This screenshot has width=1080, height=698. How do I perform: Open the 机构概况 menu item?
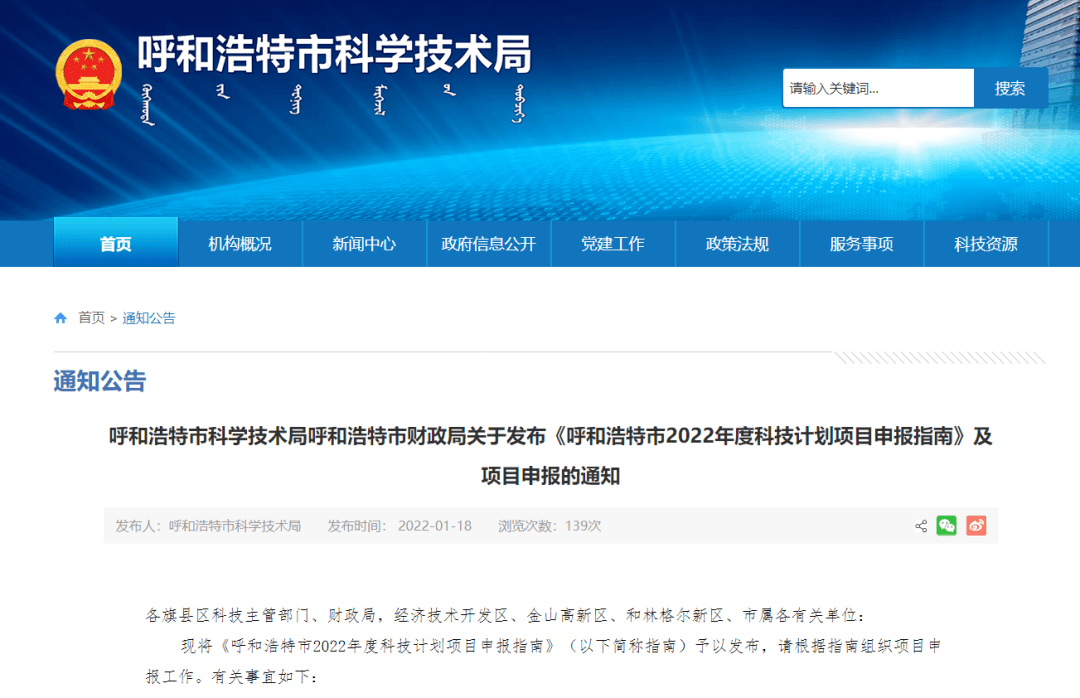pos(240,244)
